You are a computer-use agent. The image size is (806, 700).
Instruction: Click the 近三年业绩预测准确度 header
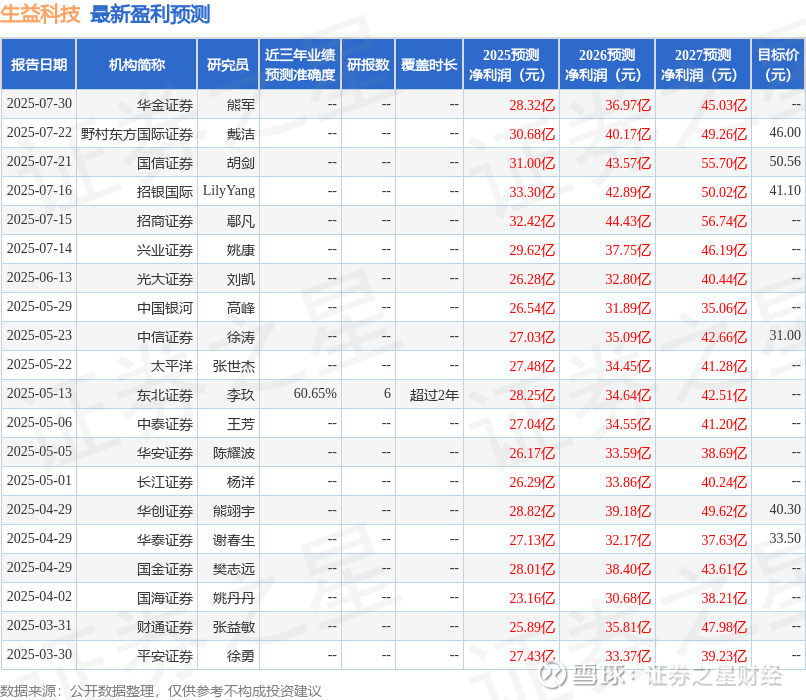(x=300, y=64)
